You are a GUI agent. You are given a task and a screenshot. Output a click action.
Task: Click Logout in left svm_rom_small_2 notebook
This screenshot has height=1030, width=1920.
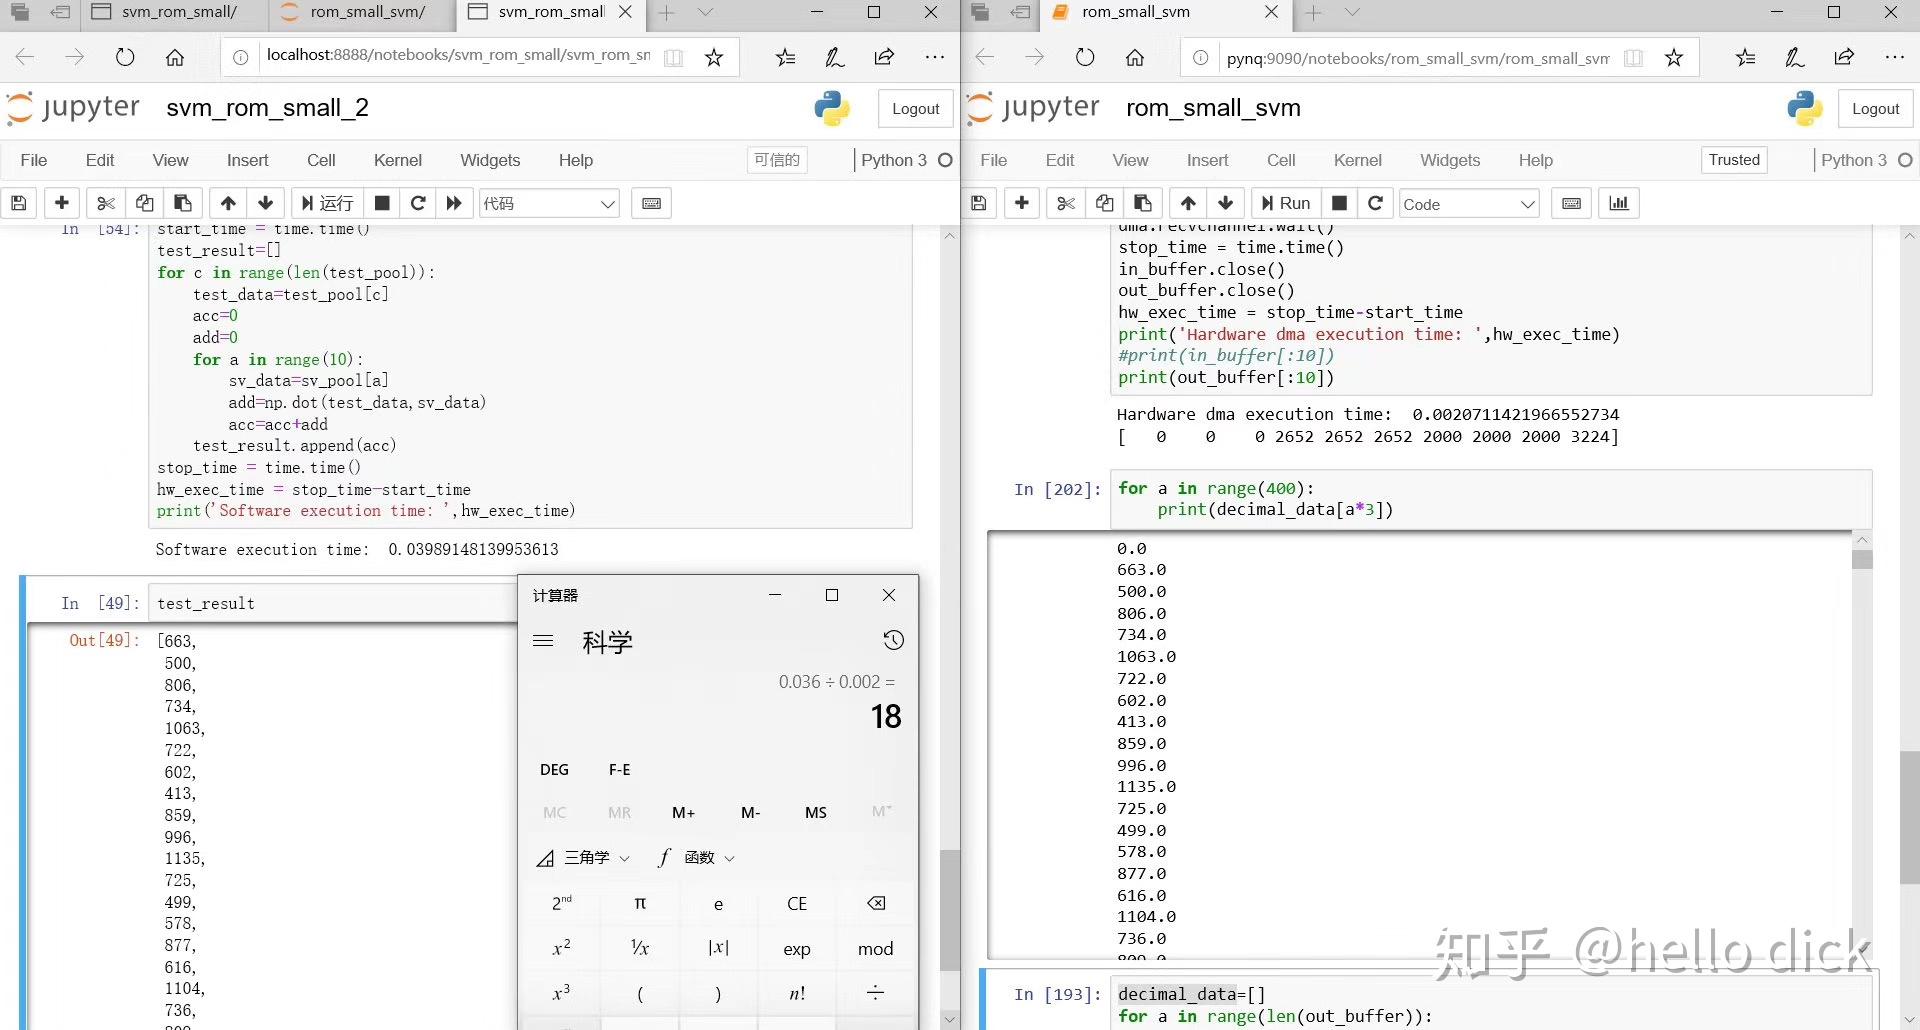pyautogui.click(x=916, y=109)
